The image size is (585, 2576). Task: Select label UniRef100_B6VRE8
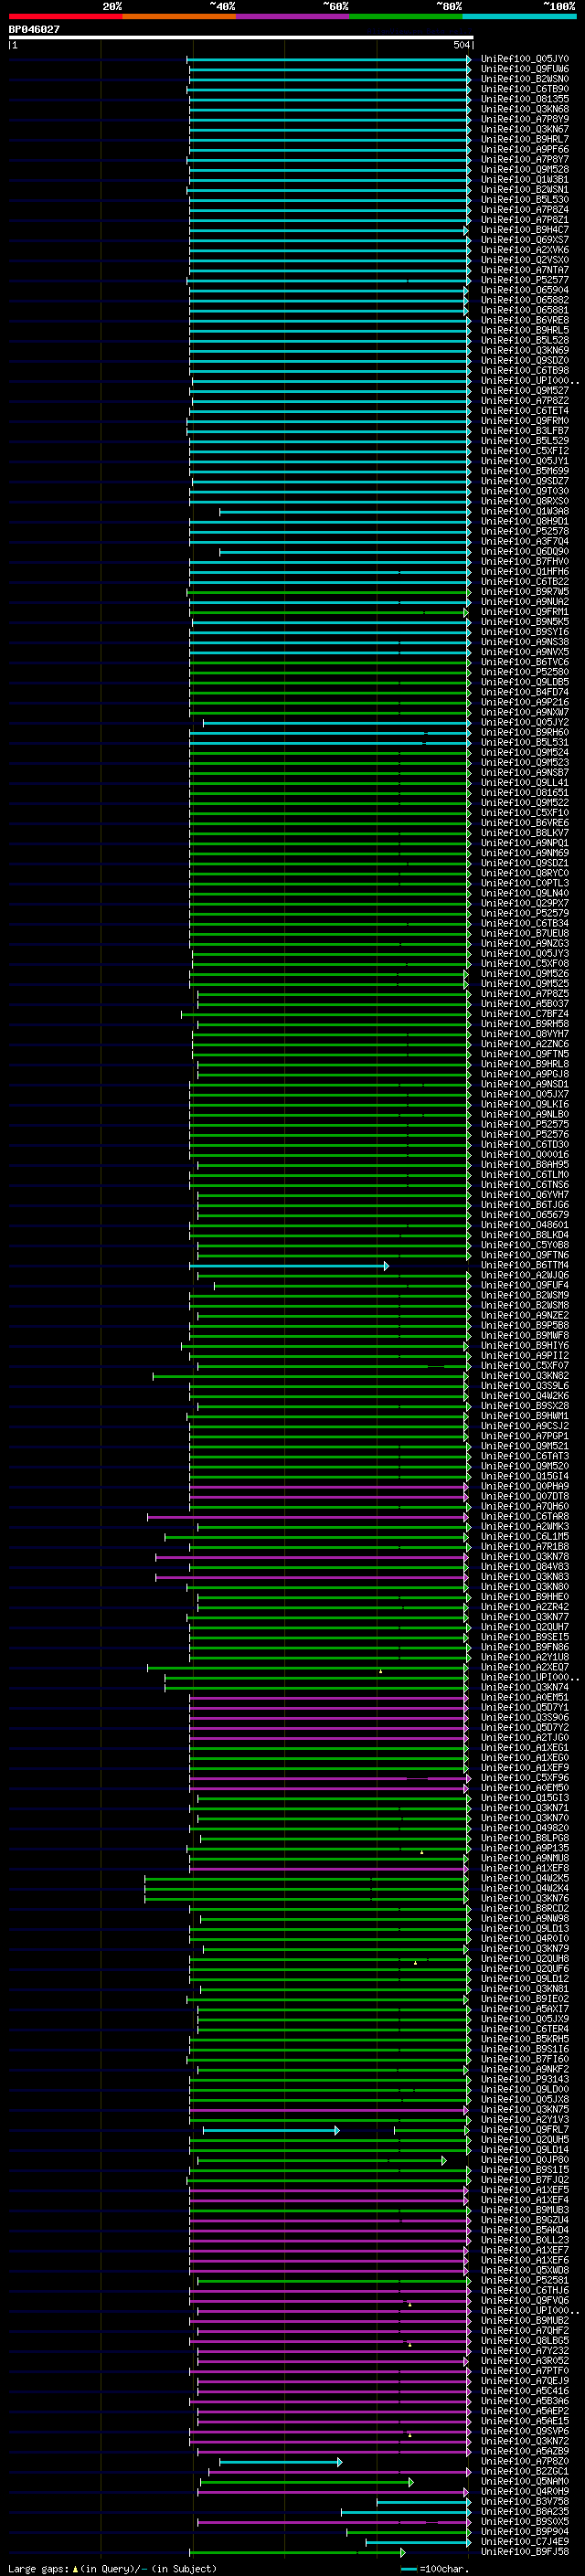point(524,320)
